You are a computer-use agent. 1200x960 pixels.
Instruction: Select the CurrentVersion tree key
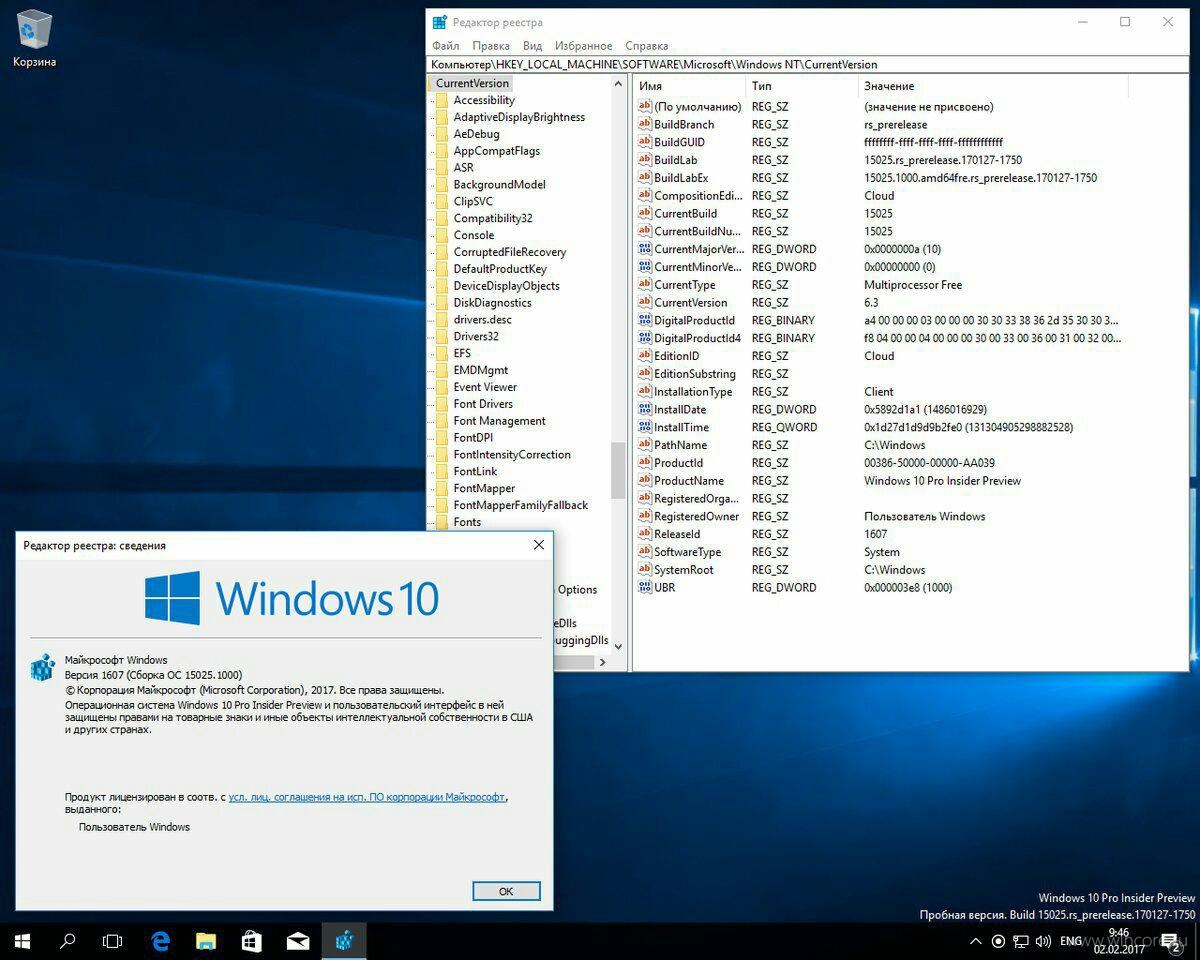tap(472, 83)
